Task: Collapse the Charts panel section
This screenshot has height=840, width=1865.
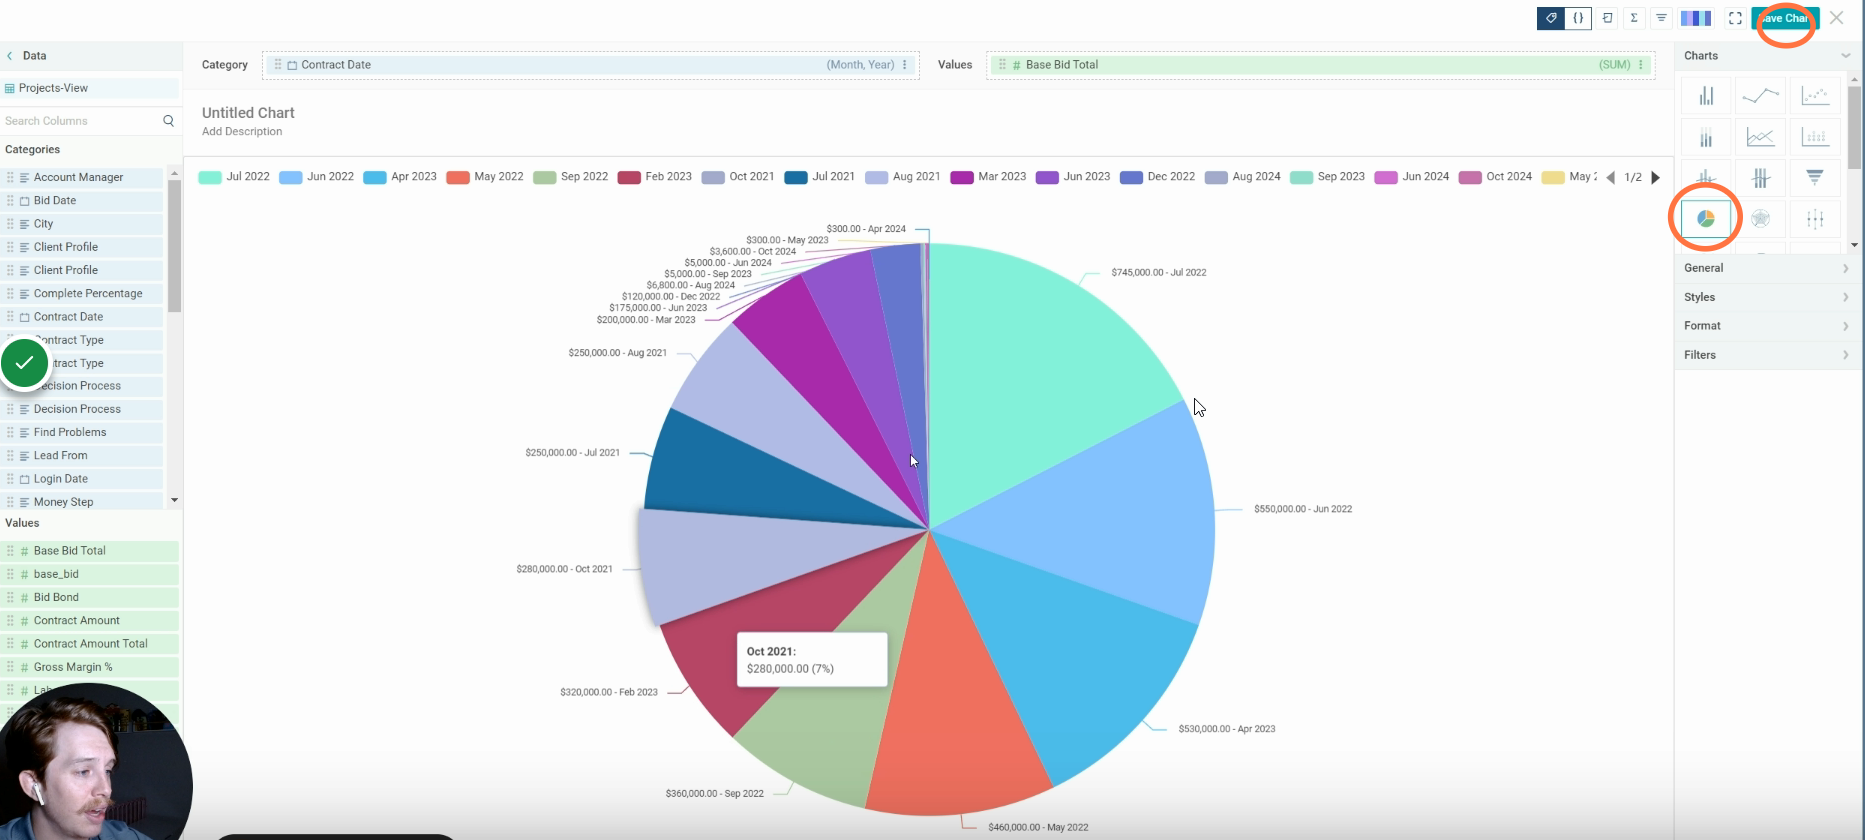Action: coord(1846,56)
